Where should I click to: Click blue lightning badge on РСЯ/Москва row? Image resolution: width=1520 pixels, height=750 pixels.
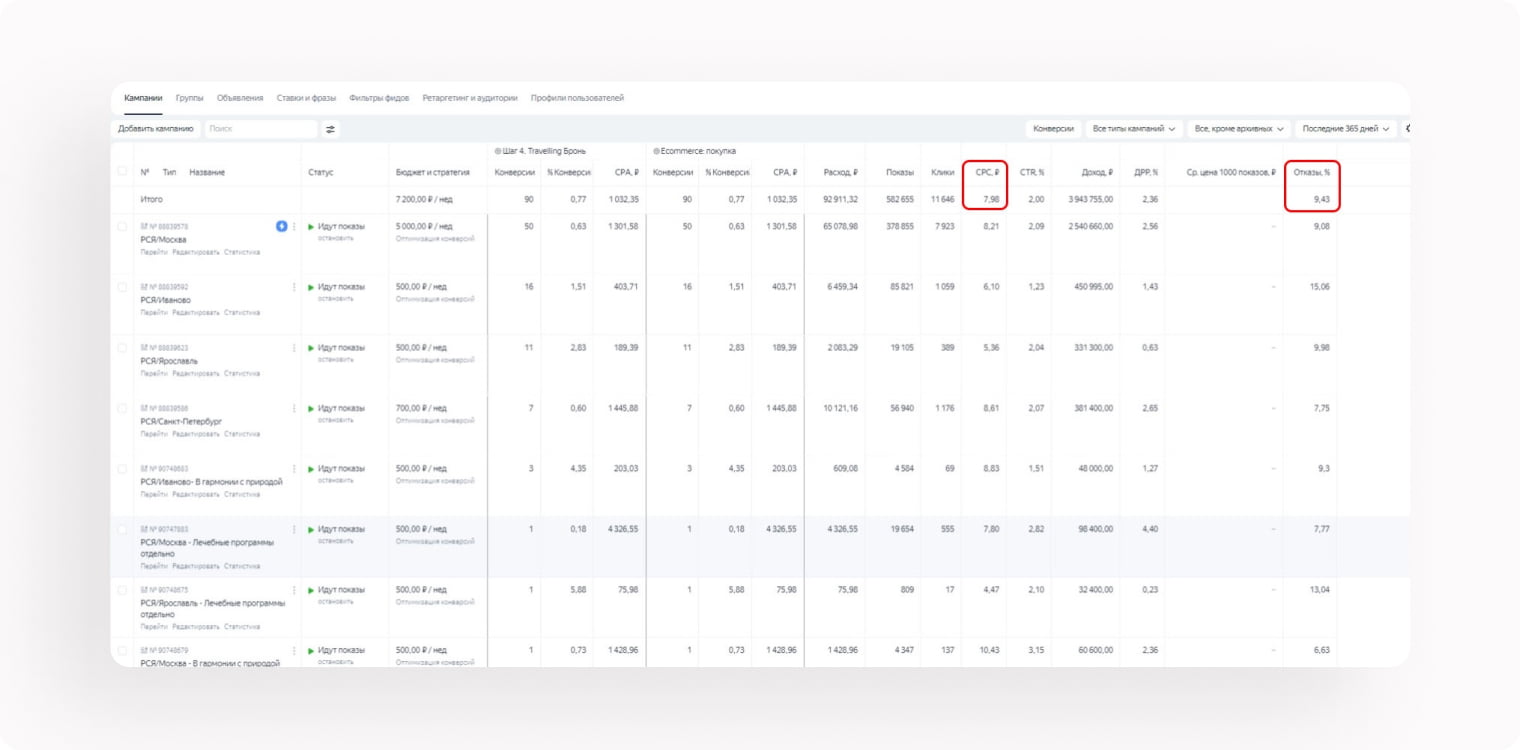pos(282,227)
